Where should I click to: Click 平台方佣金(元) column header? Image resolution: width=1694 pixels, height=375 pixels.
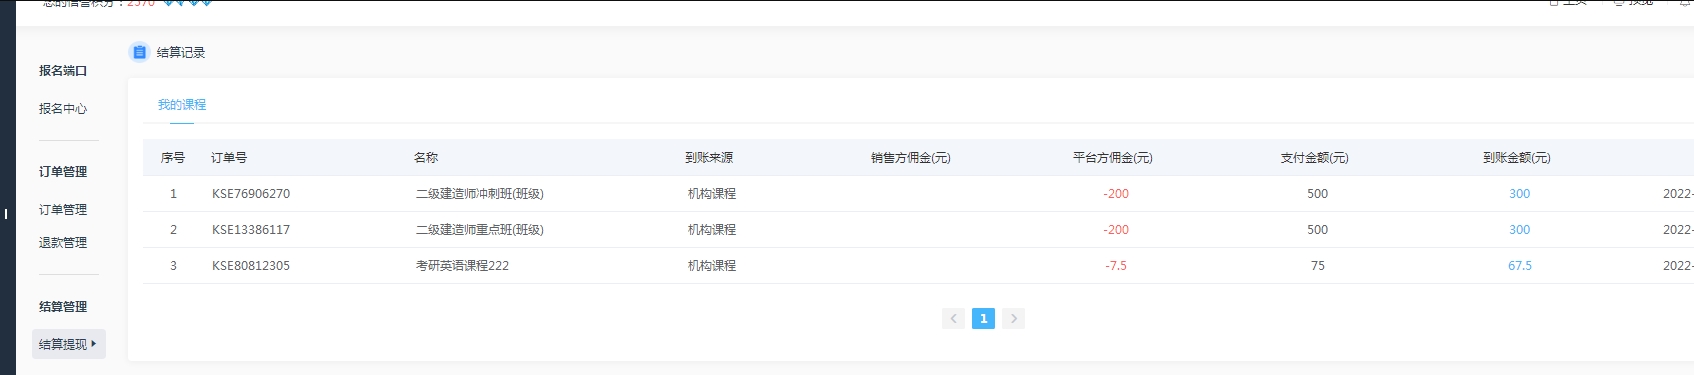point(1113,158)
